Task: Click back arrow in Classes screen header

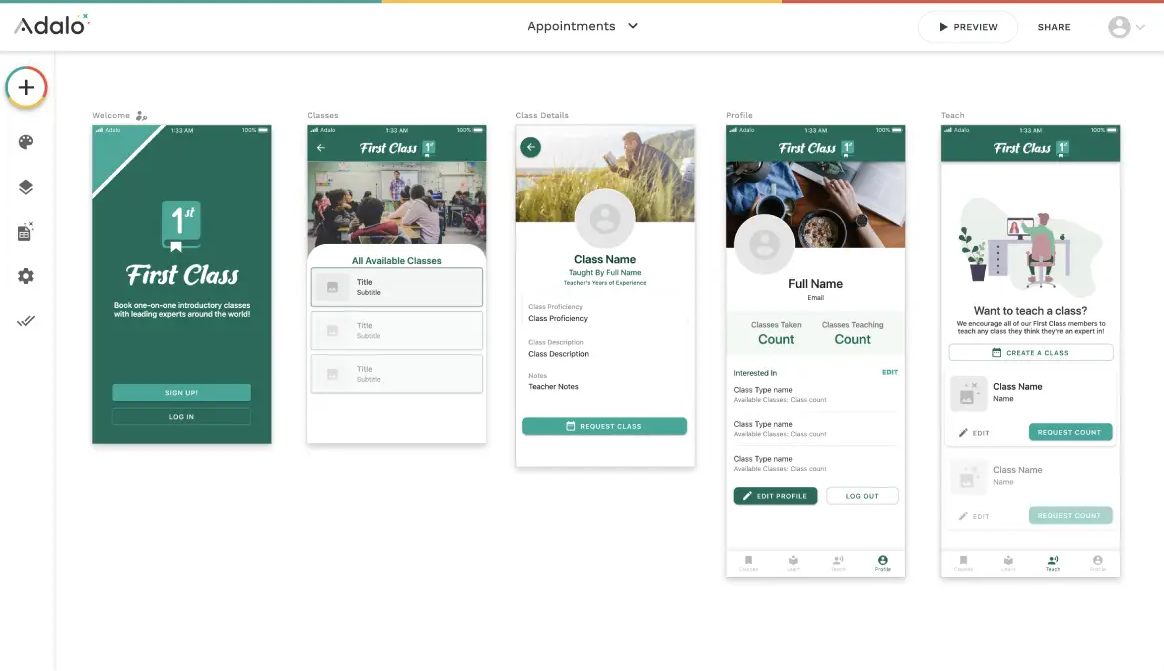Action: (x=321, y=148)
